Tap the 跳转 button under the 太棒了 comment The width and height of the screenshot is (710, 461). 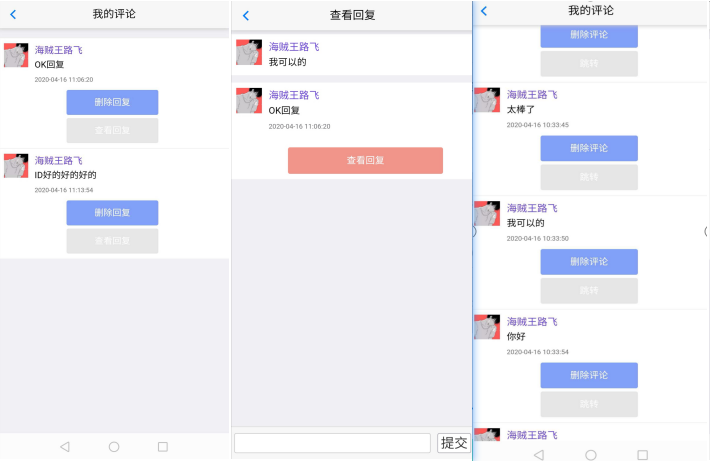pyautogui.click(x=589, y=177)
